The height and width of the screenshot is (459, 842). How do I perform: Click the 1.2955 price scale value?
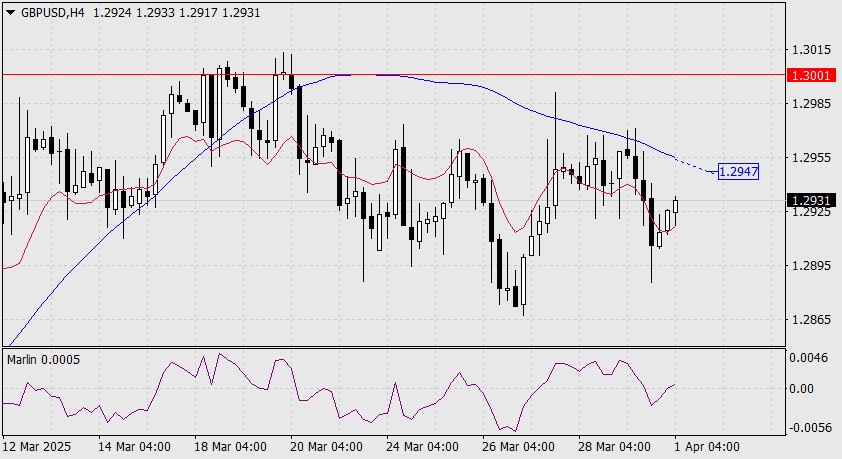(x=811, y=158)
